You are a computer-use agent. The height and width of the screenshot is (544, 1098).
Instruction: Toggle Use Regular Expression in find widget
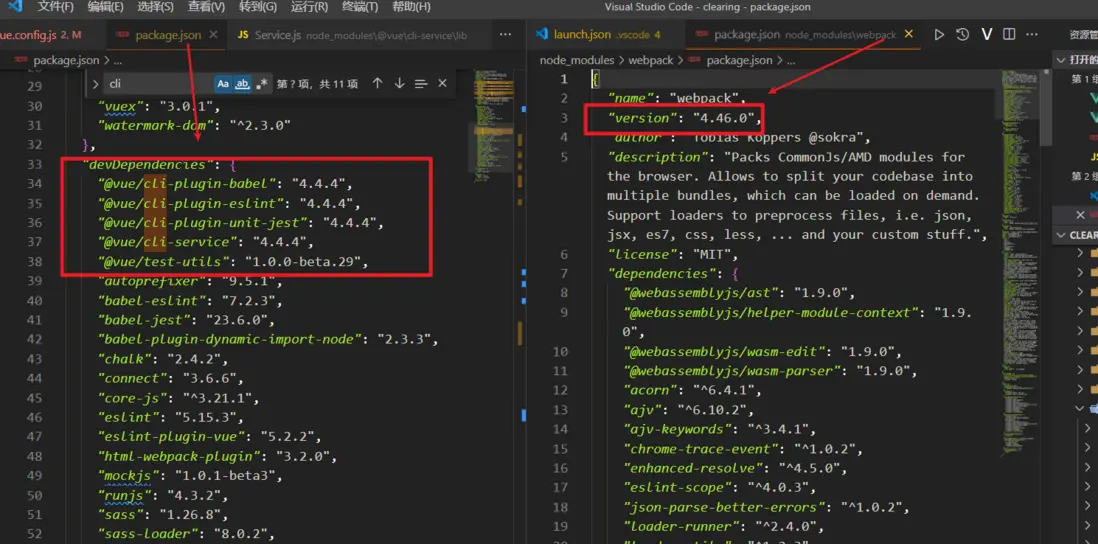[262, 84]
